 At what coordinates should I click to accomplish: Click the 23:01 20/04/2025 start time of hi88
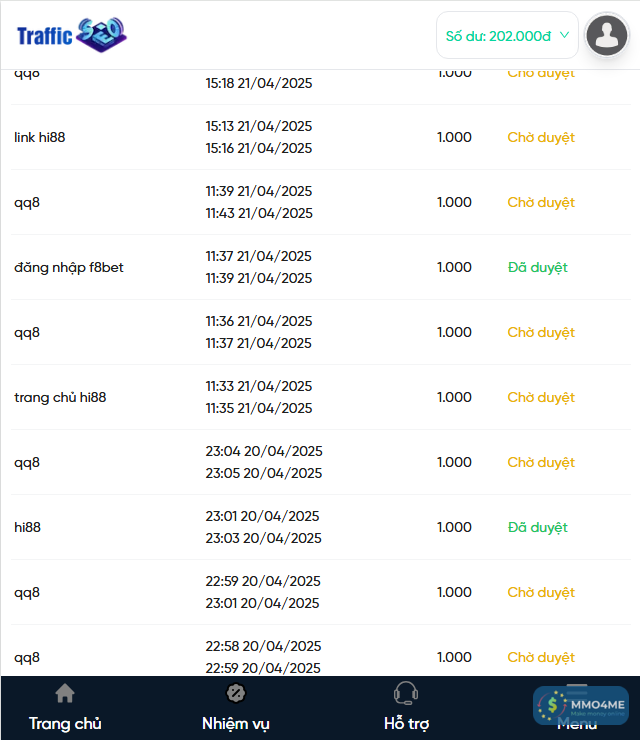pyautogui.click(x=262, y=516)
